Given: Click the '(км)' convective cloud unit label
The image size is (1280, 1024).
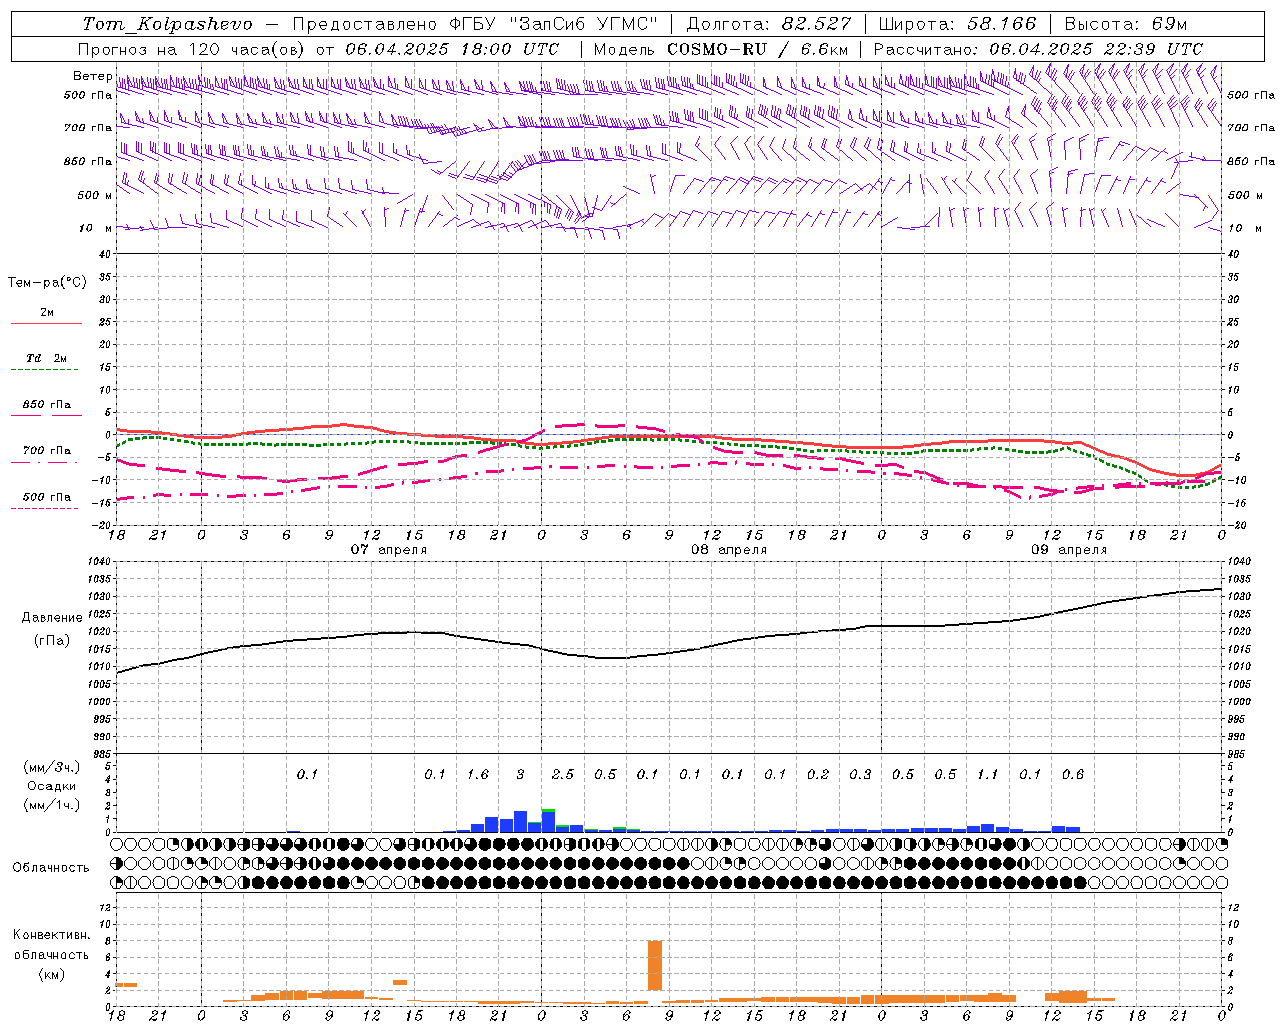Looking at the screenshot, I should pyautogui.click(x=52, y=973).
